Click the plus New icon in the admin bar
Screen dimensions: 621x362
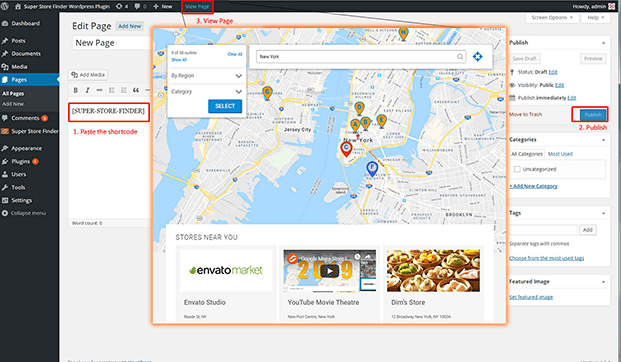click(x=156, y=6)
